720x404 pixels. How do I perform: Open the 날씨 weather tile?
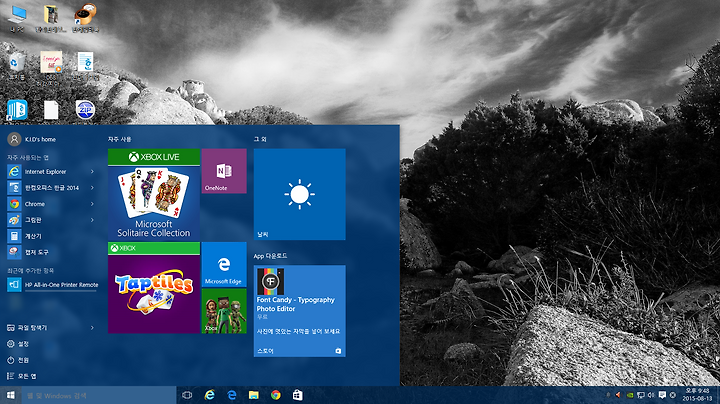[299, 194]
